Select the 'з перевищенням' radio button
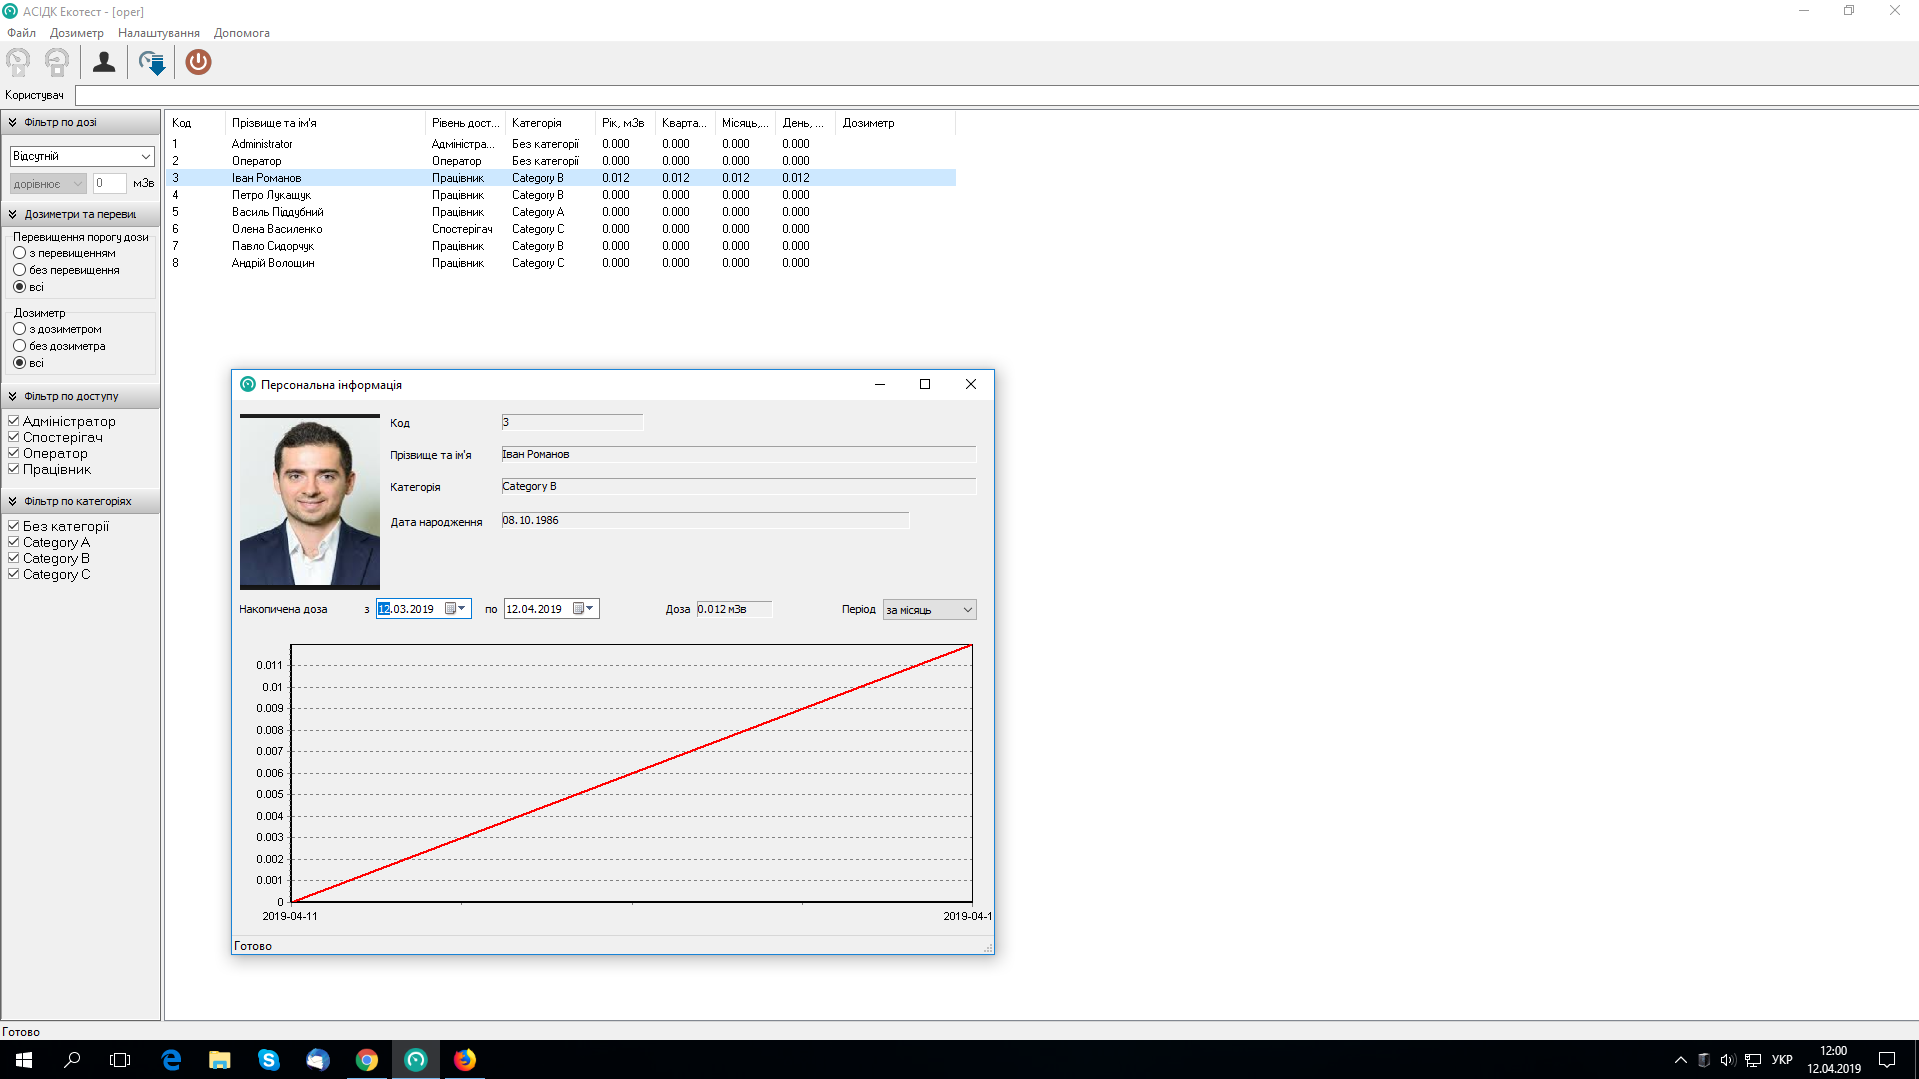Image resolution: width=1919 pixels, height=1079 pixels. click(x=19, y=253)
